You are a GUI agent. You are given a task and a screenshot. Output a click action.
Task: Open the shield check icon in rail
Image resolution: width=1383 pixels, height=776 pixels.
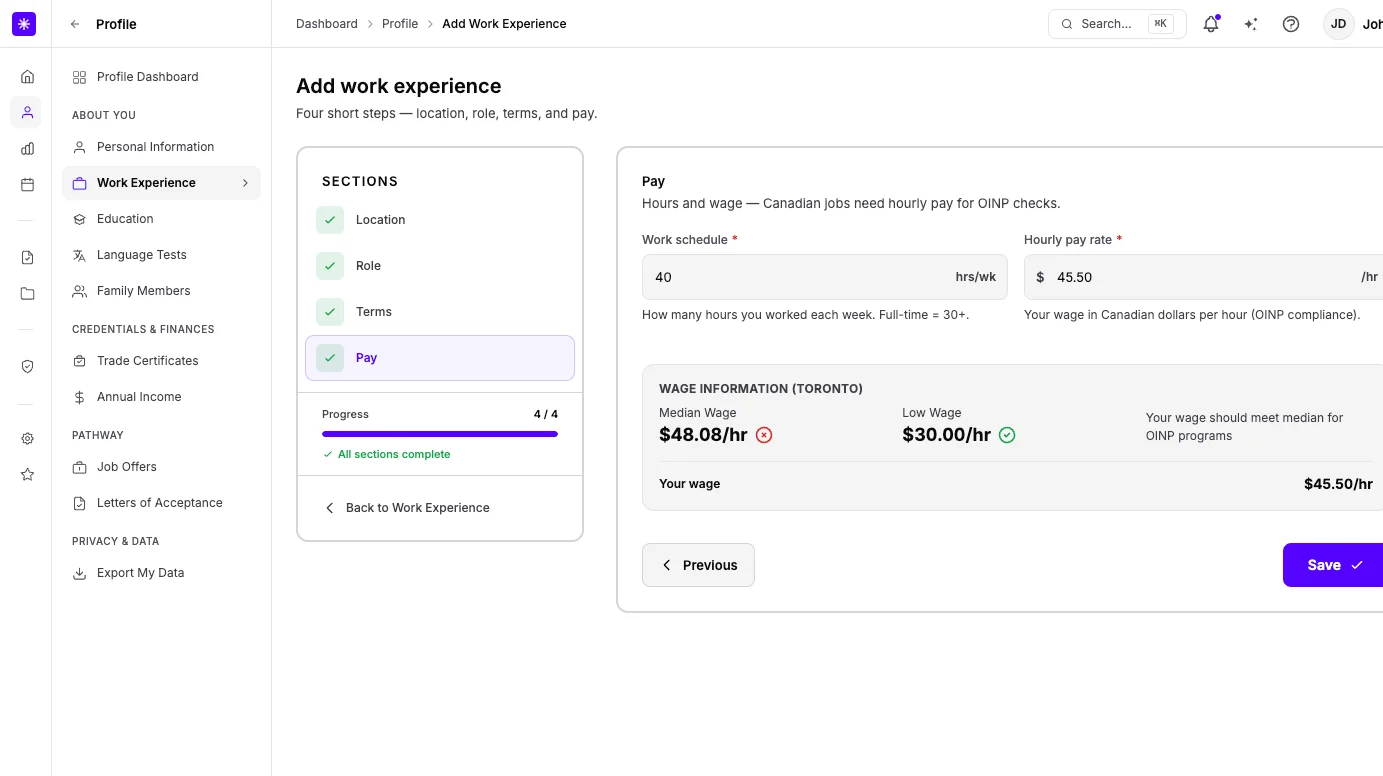[x=27, y=367]
